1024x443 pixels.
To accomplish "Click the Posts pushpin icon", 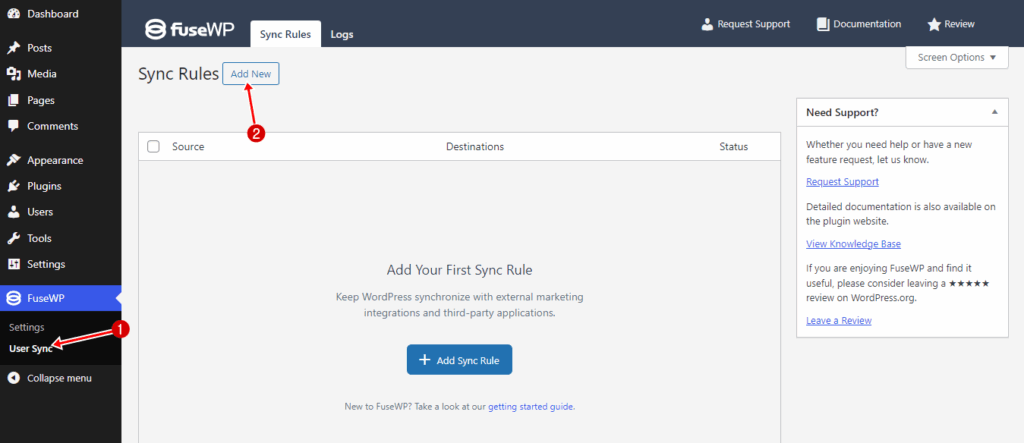I will [13, 48].
